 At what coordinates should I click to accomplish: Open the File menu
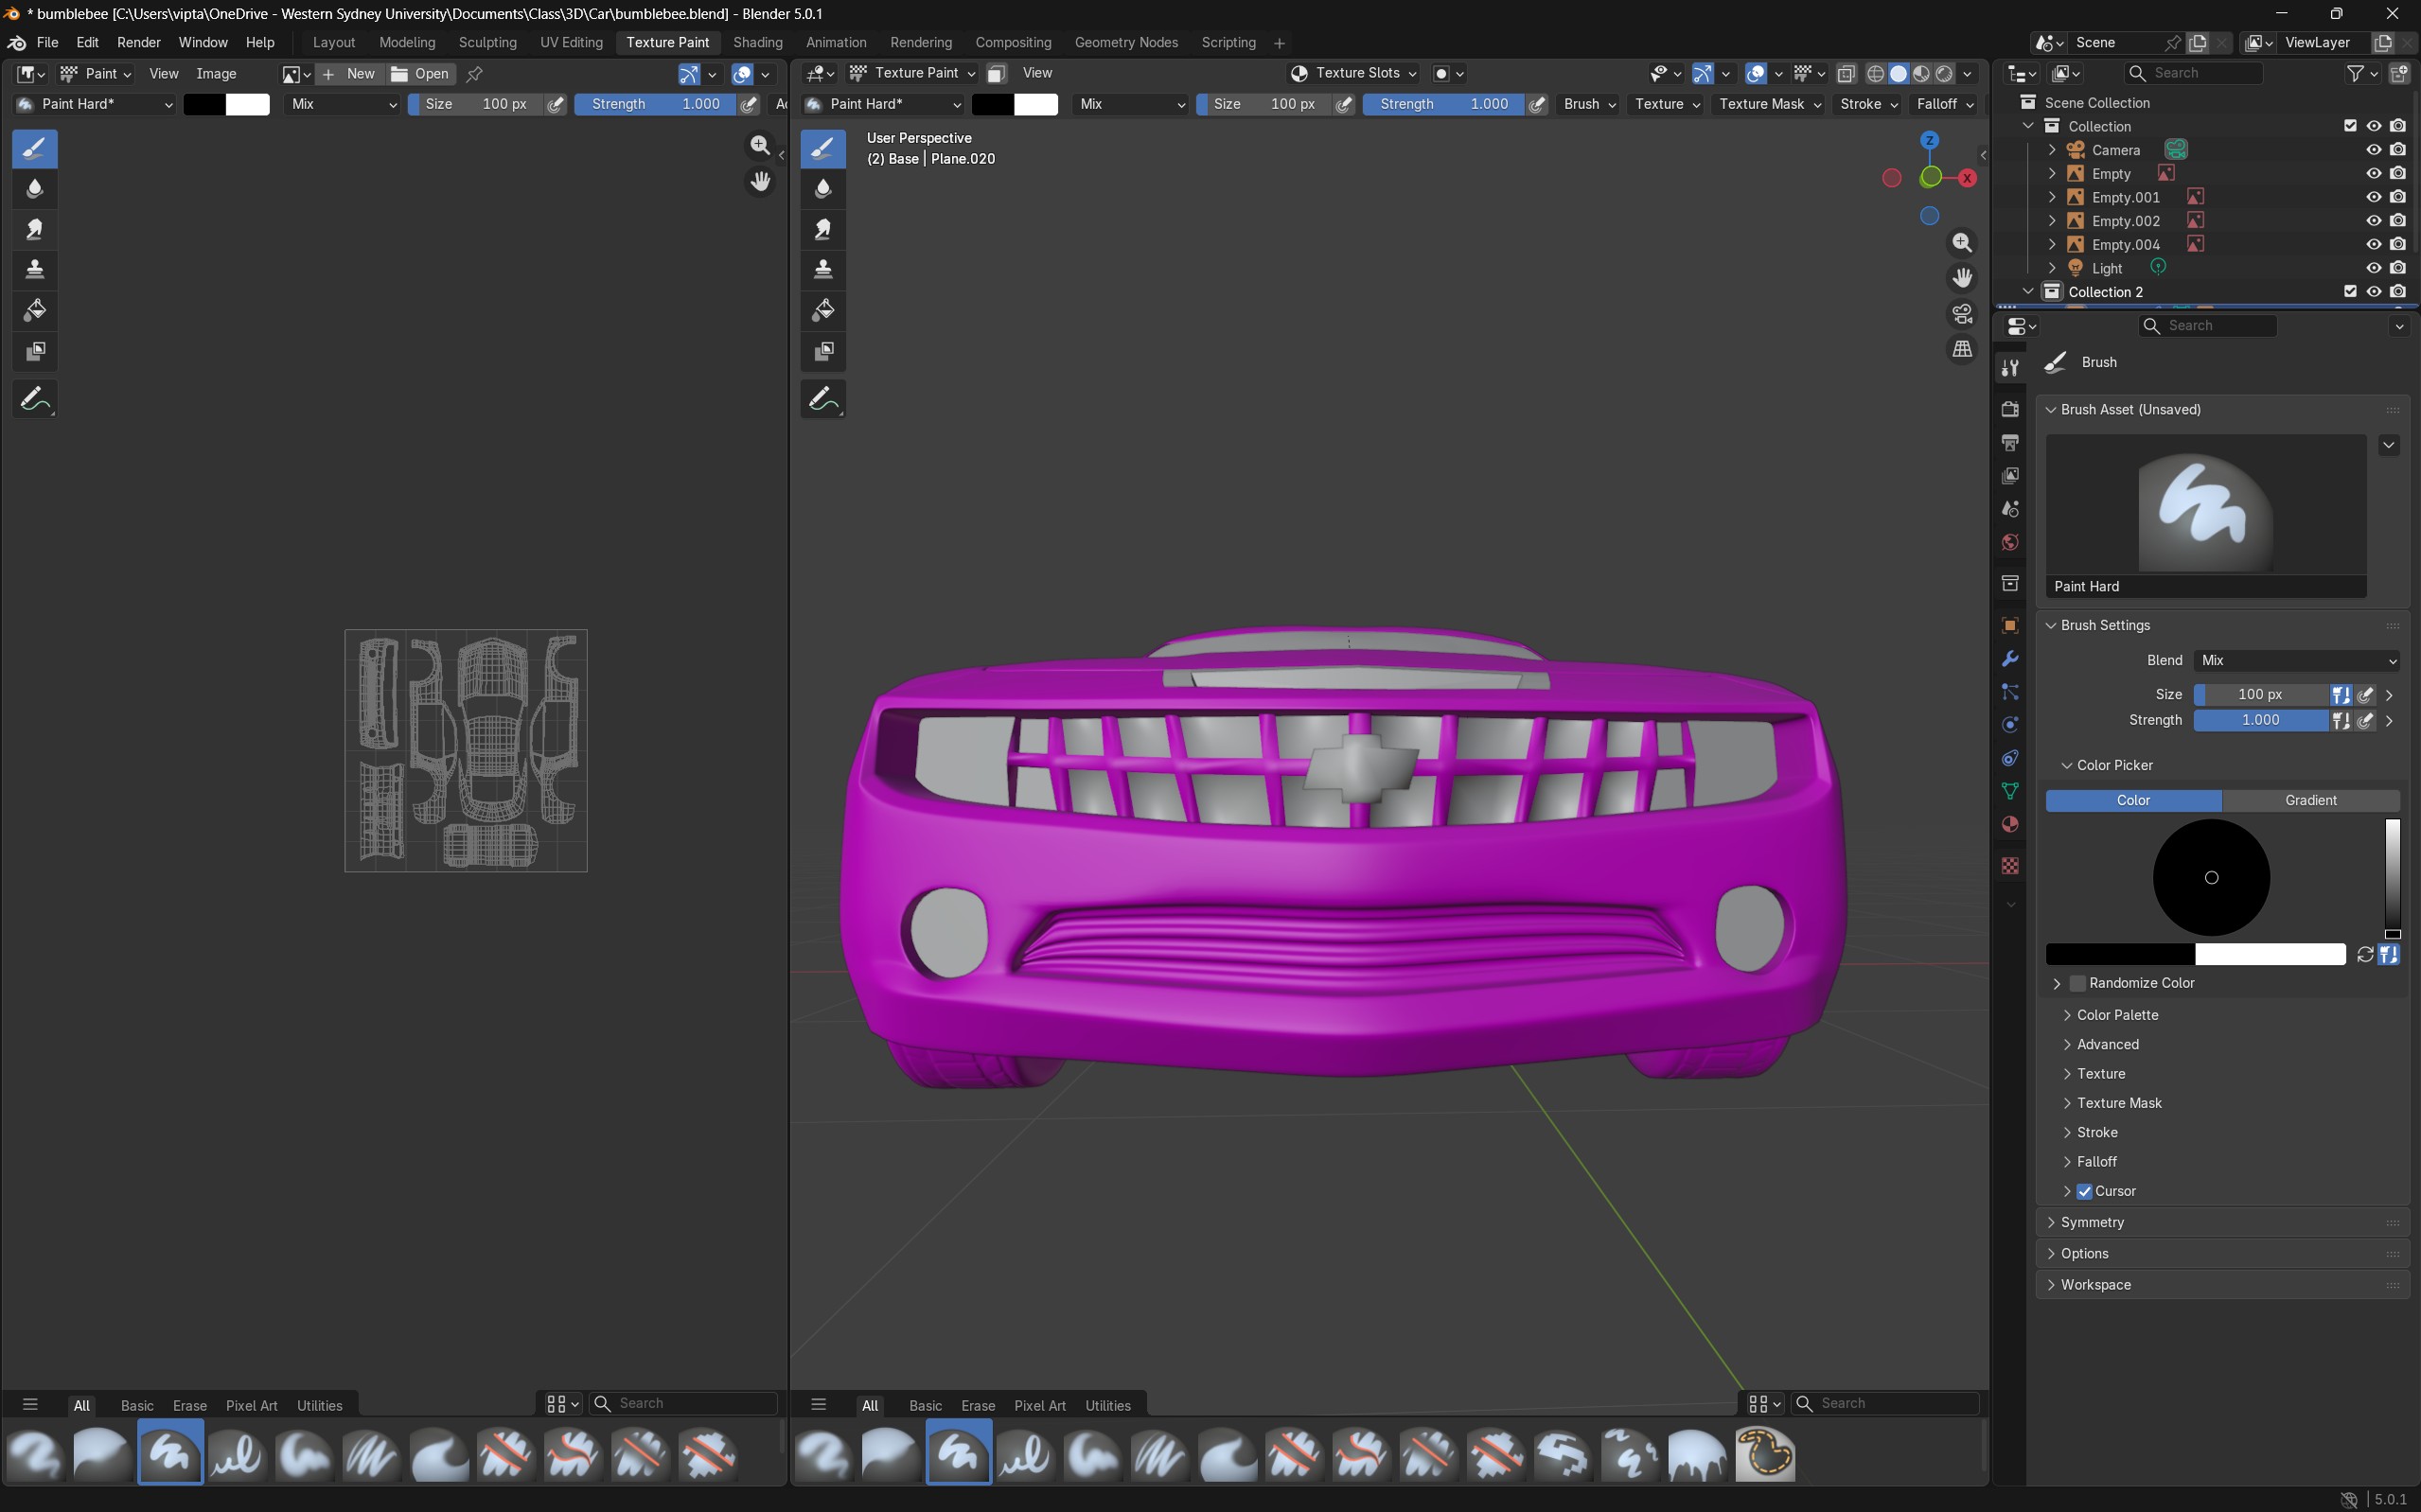pos(47,43)
